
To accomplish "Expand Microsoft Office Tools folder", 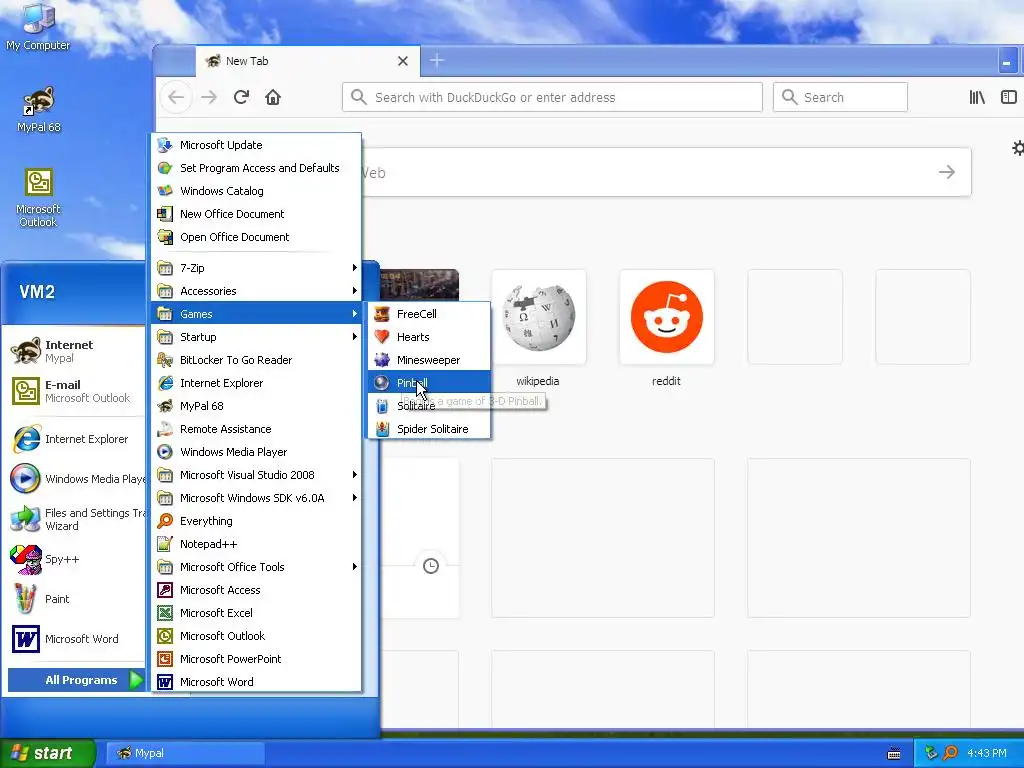I will [x=257, y=567].
